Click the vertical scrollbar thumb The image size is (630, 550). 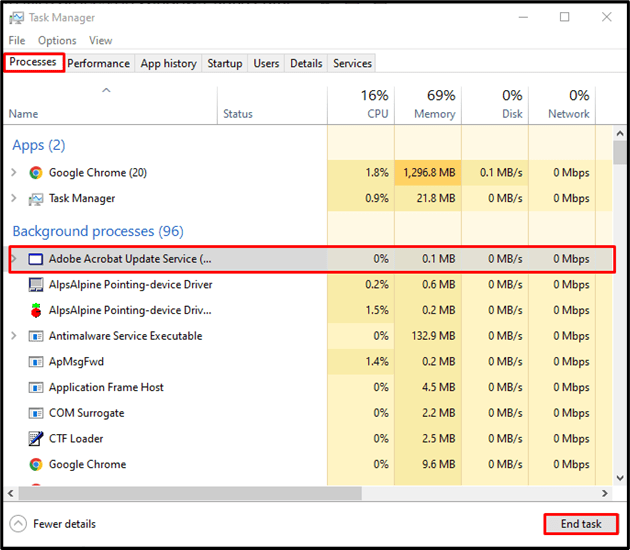(x=620, y=152)
